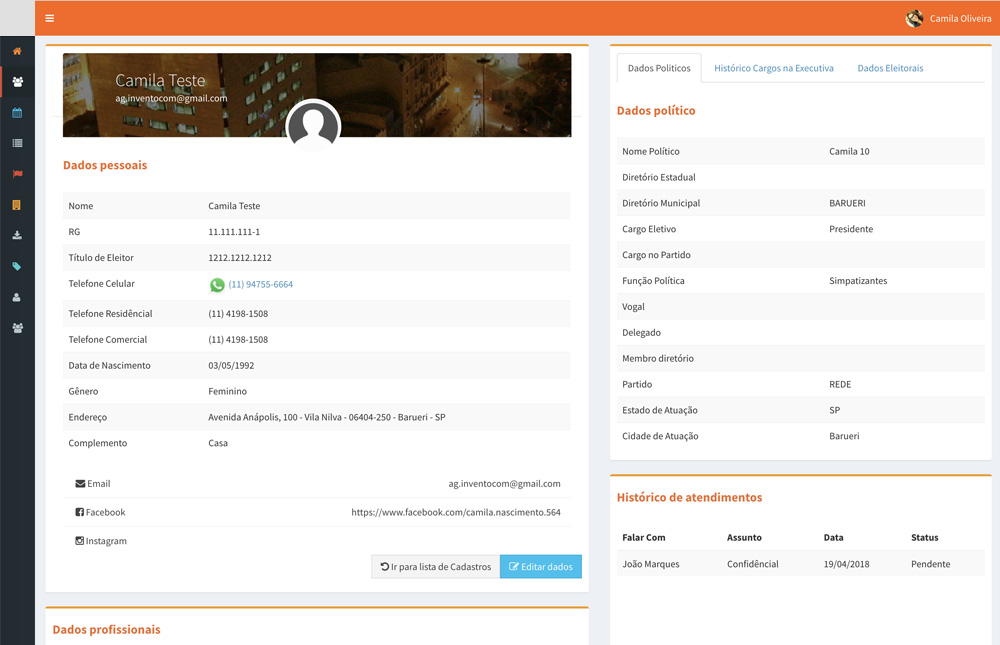Screen dimensions: 1000x645
Task: Click the Facebook icon in contact list
Action: pyautogui.click(x=80, y=512)
